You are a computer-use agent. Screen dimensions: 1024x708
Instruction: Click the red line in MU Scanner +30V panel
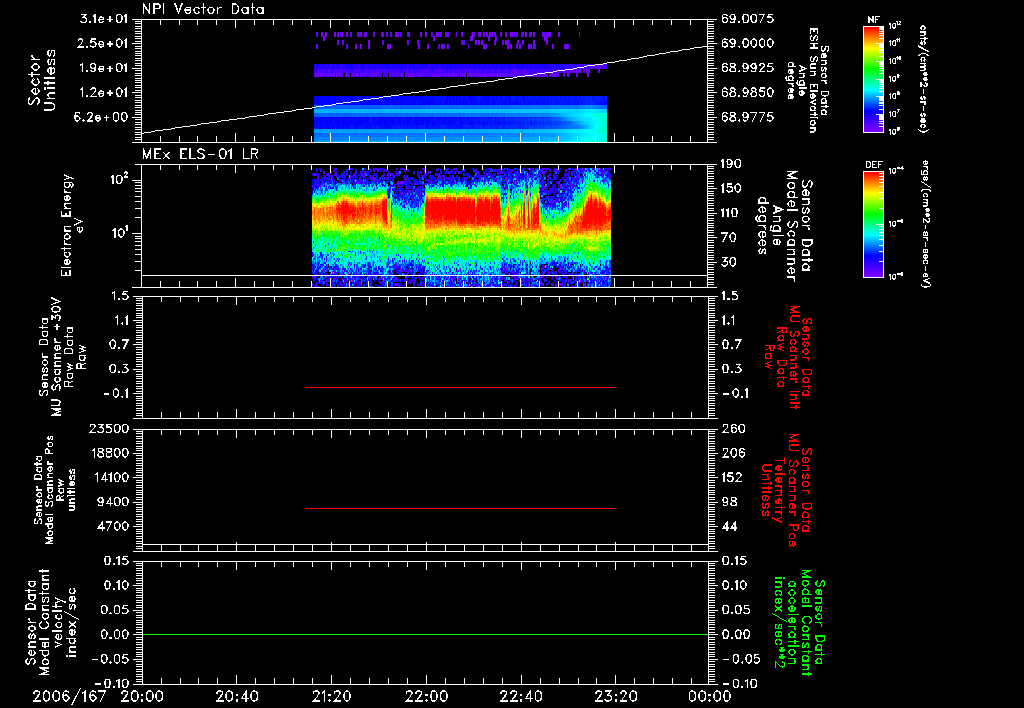(x=460, y=387)
